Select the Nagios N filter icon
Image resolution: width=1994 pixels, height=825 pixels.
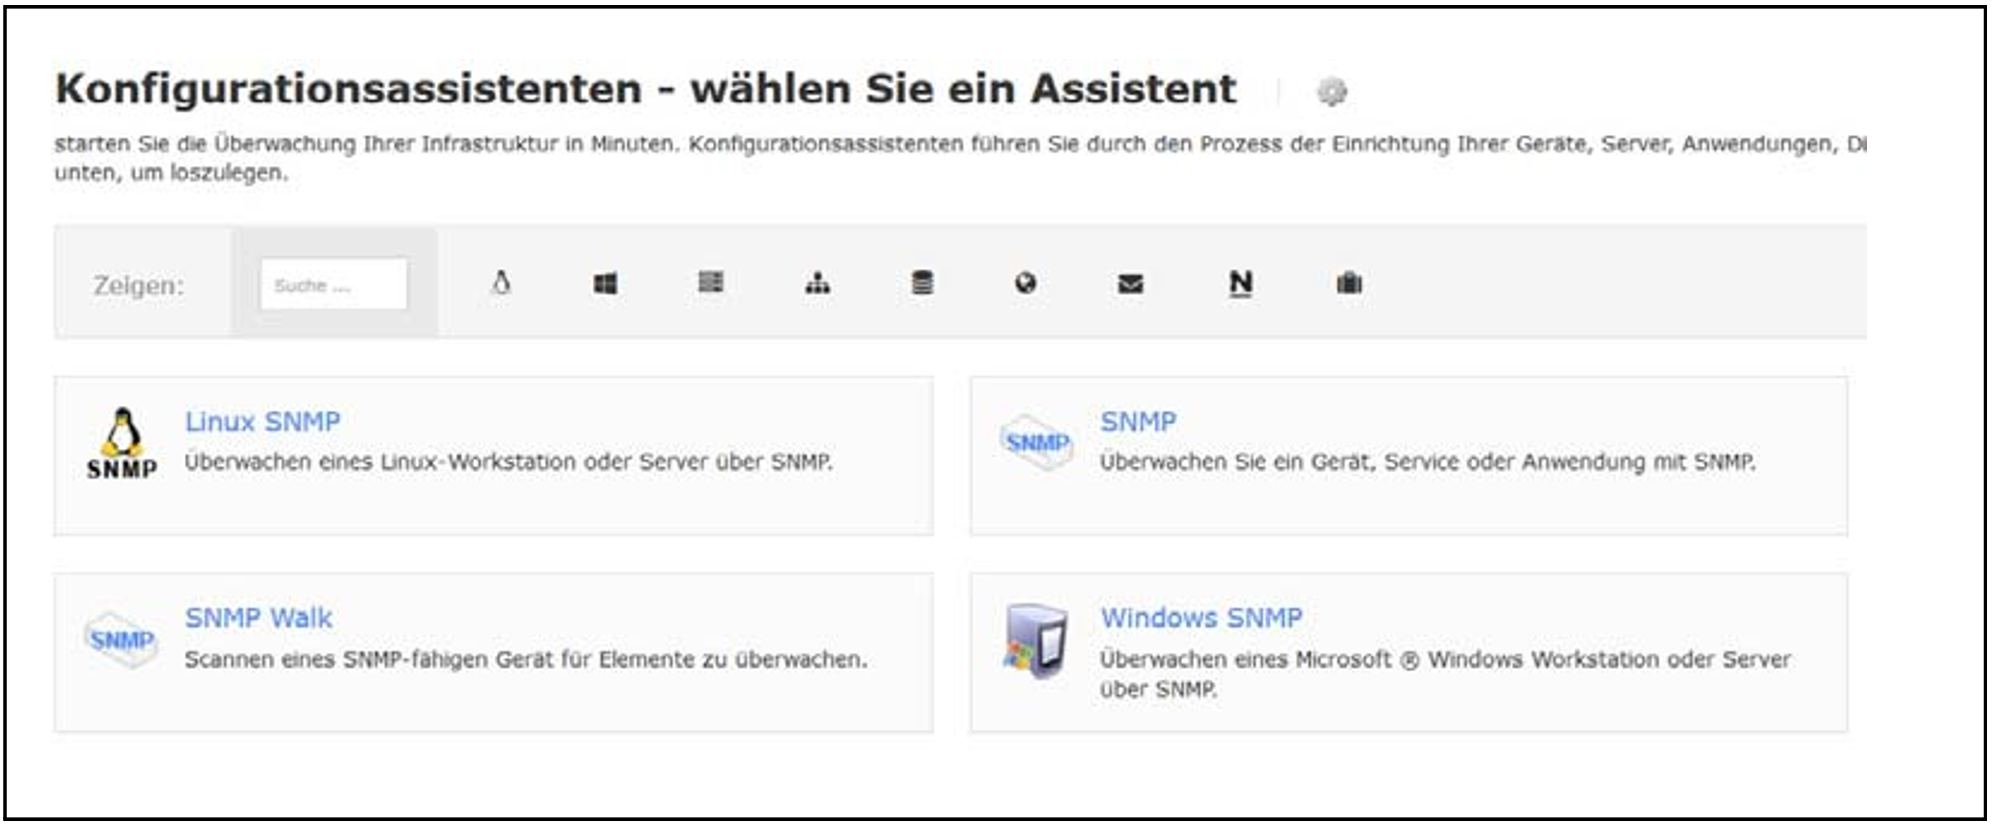coord(1240,284)
